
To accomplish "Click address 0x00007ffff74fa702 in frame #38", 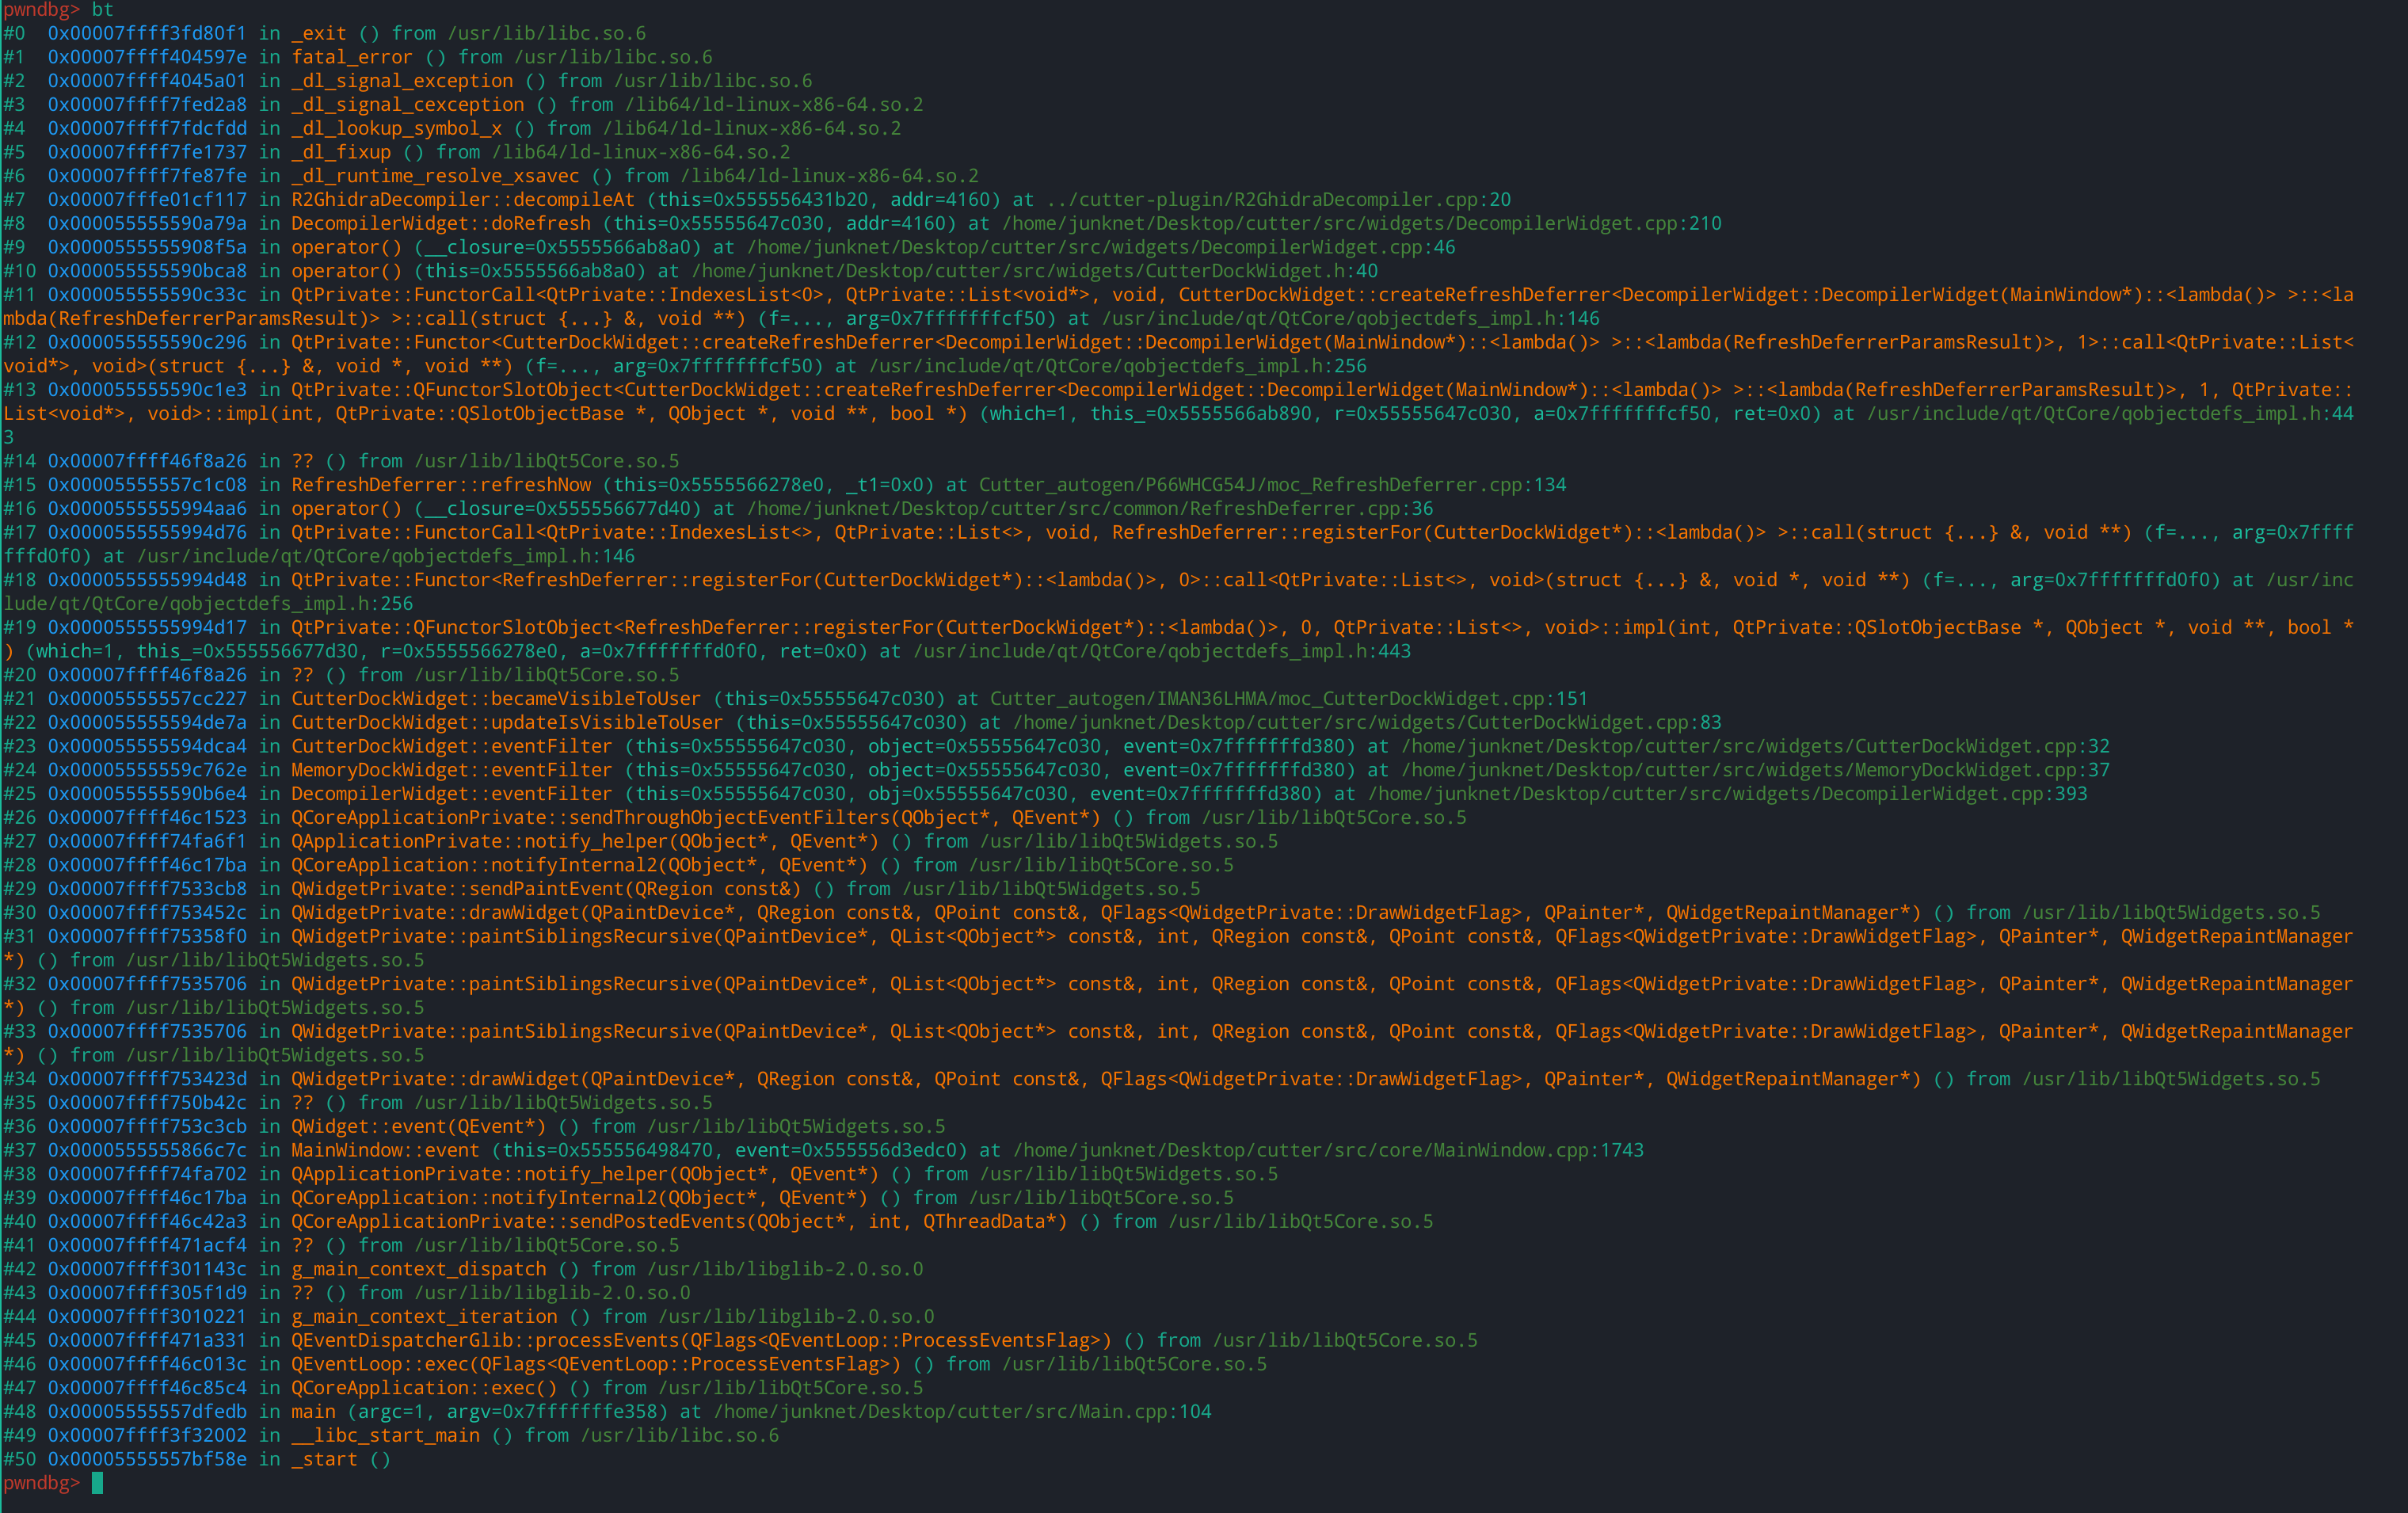I will [147, 1174].
